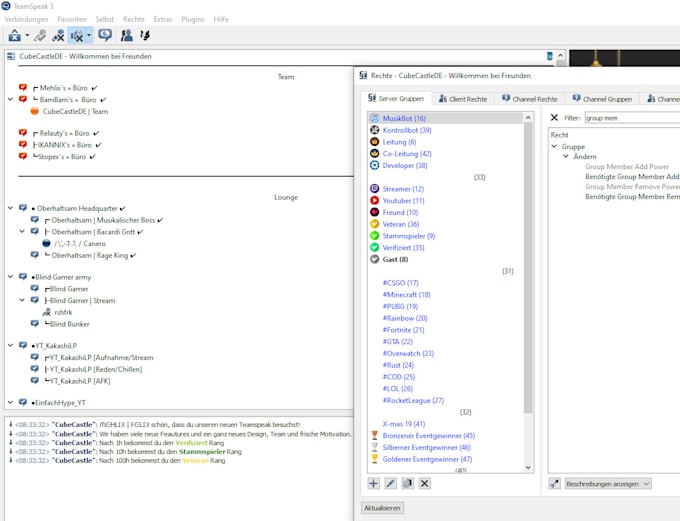Open dropdown arrow next to mute speakers icon
Image resolution: width=680 pixels, height=521 pixels.
click(x=89, y=36)
